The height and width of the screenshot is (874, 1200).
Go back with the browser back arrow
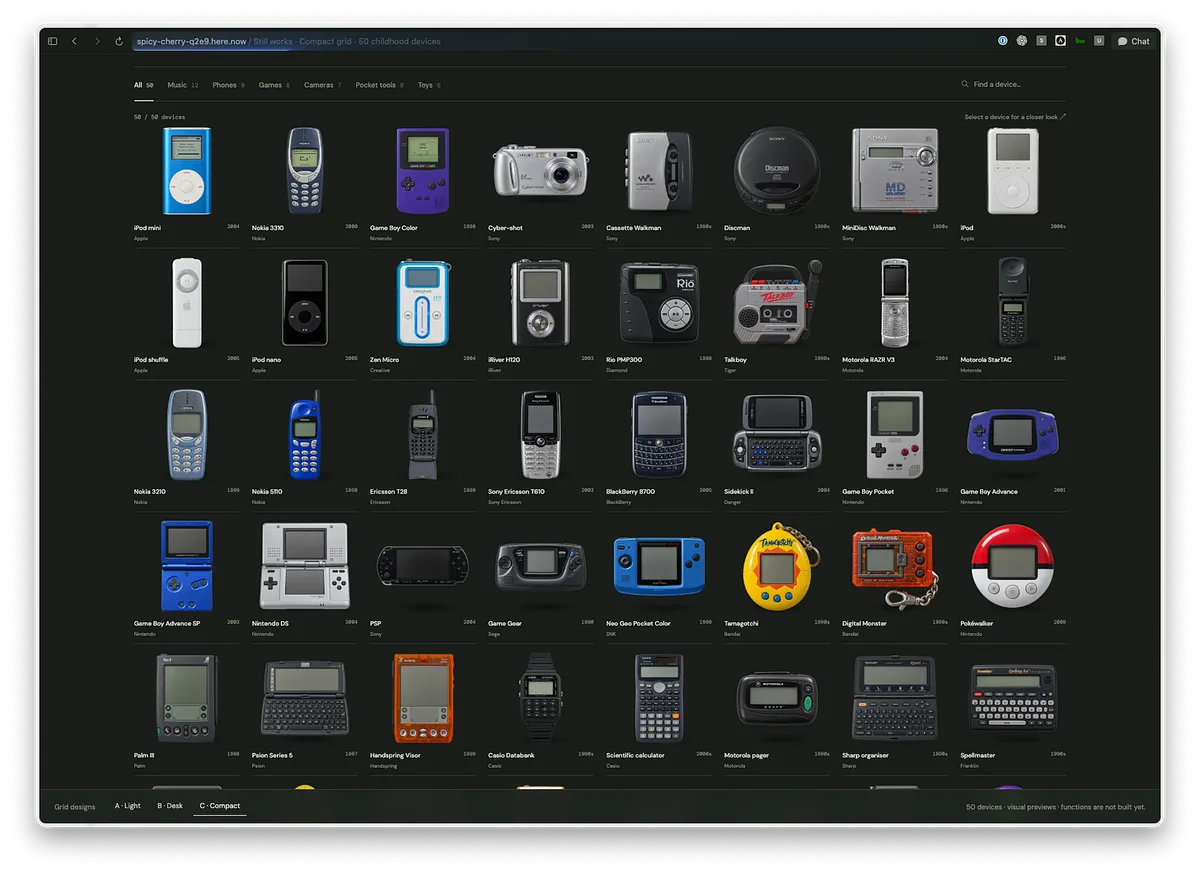pyautogui.click(x=74, y=41)
